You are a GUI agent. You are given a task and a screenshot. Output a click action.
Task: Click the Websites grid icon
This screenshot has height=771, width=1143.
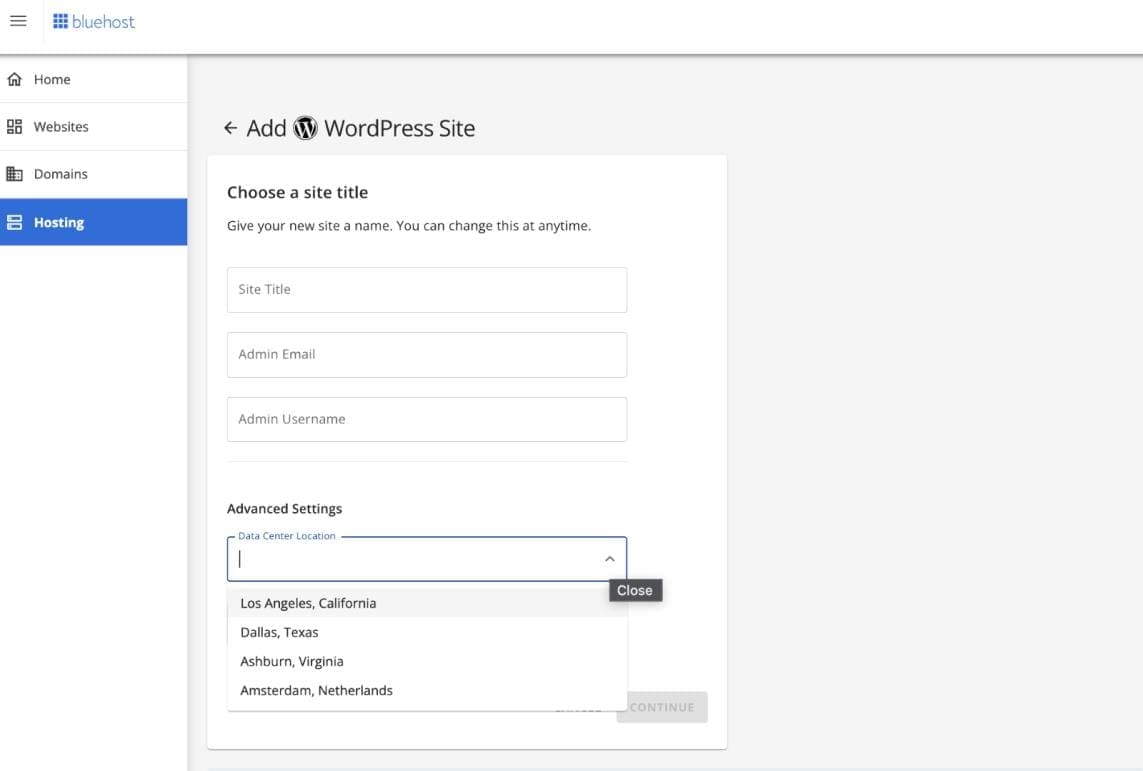pyautogui.click(x=14, y=126)
